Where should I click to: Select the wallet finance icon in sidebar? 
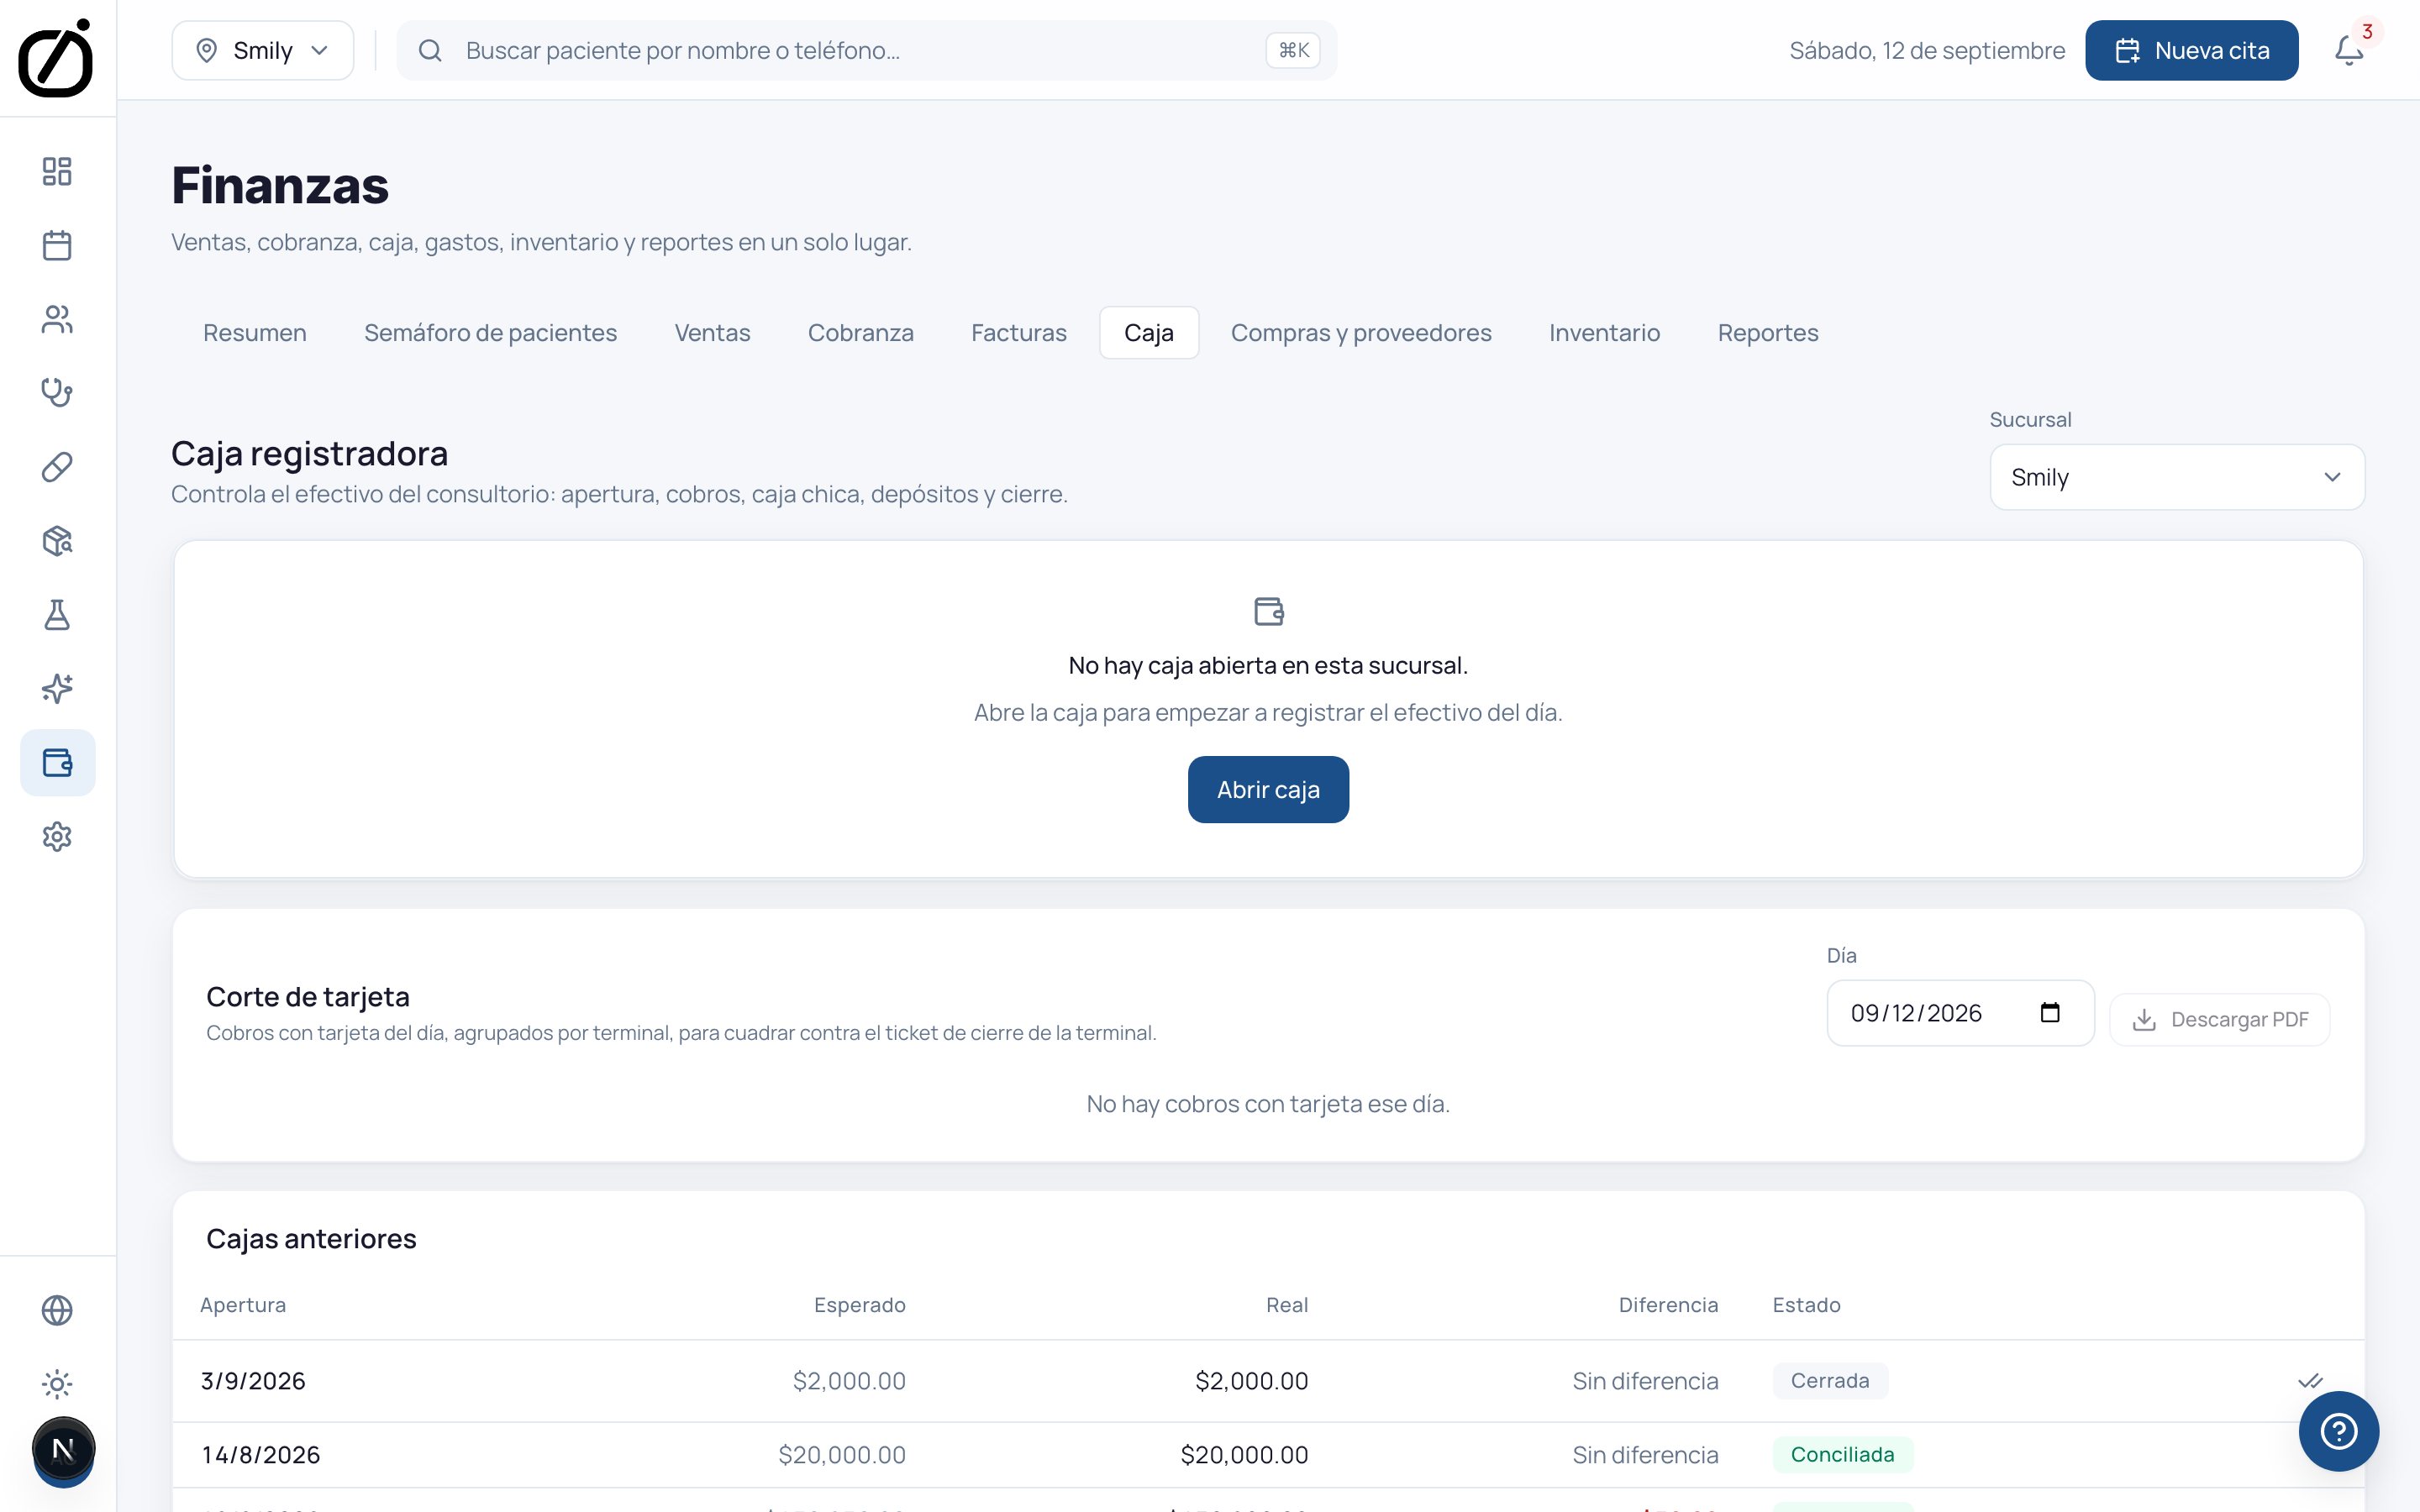(x=57, y=763)
